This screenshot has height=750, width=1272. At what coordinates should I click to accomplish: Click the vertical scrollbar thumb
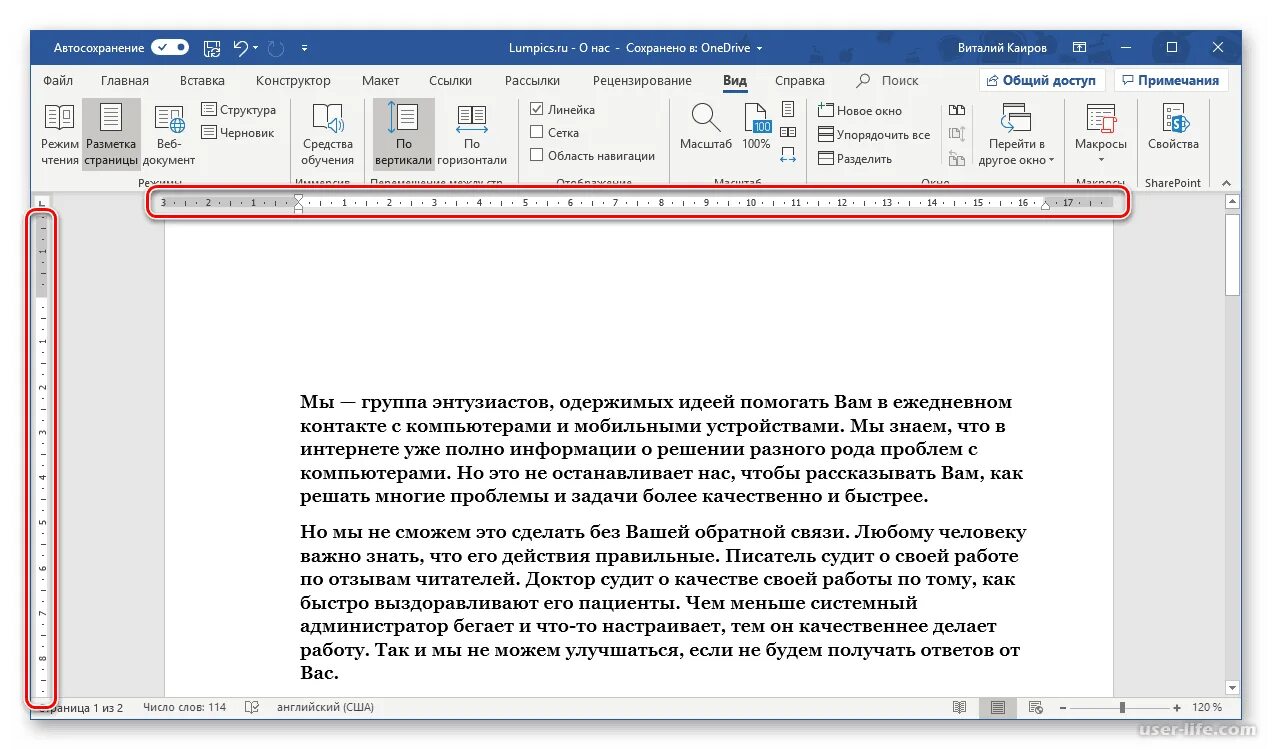coord(1232,254)
